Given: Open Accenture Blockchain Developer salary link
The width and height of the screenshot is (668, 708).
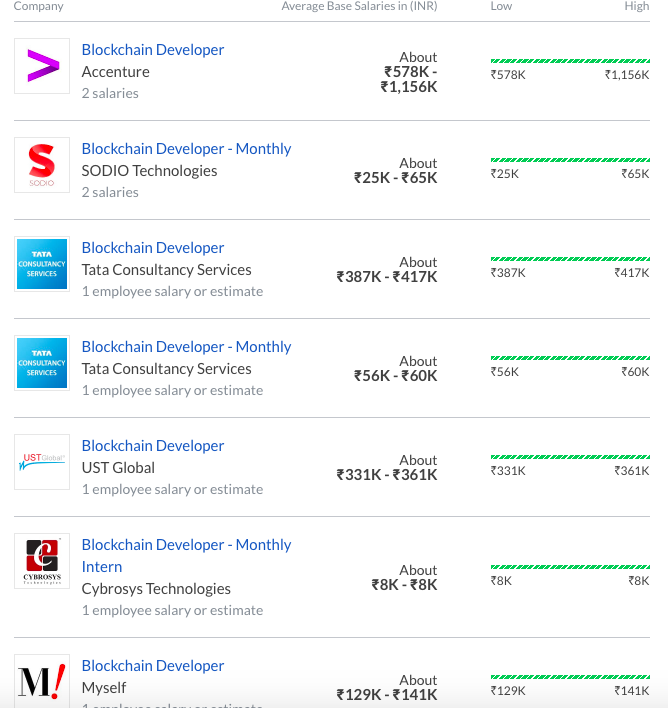Looking at the screenshot, I should click(x=153, y=50).
